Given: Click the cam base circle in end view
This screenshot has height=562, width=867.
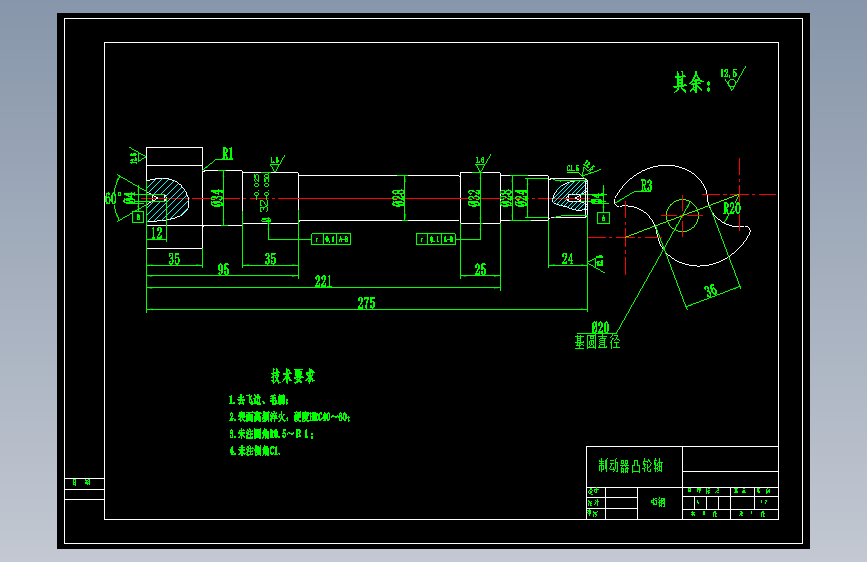Looking at the screenshot, I should [x=682, y=216].
